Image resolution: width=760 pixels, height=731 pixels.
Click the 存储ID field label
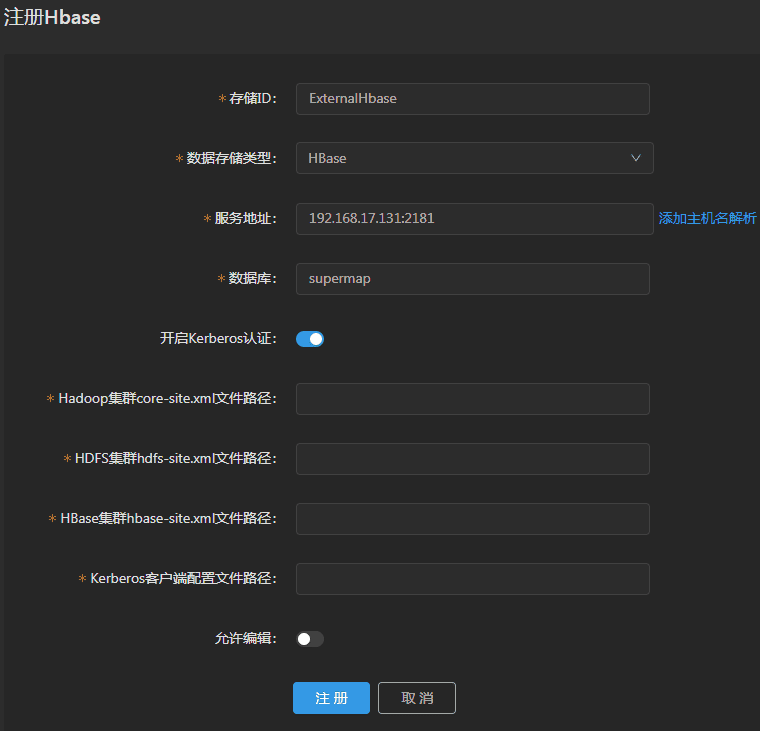pos(251,99)
